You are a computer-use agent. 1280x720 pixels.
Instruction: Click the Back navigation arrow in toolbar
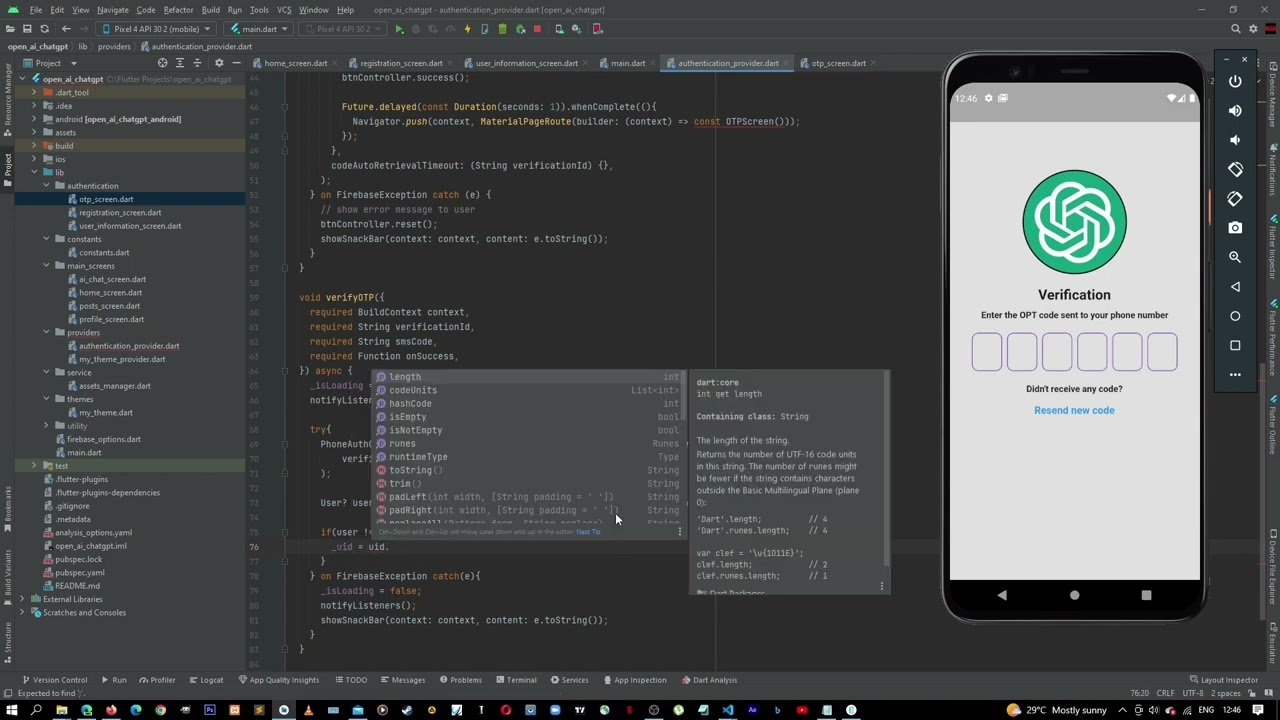66,29
